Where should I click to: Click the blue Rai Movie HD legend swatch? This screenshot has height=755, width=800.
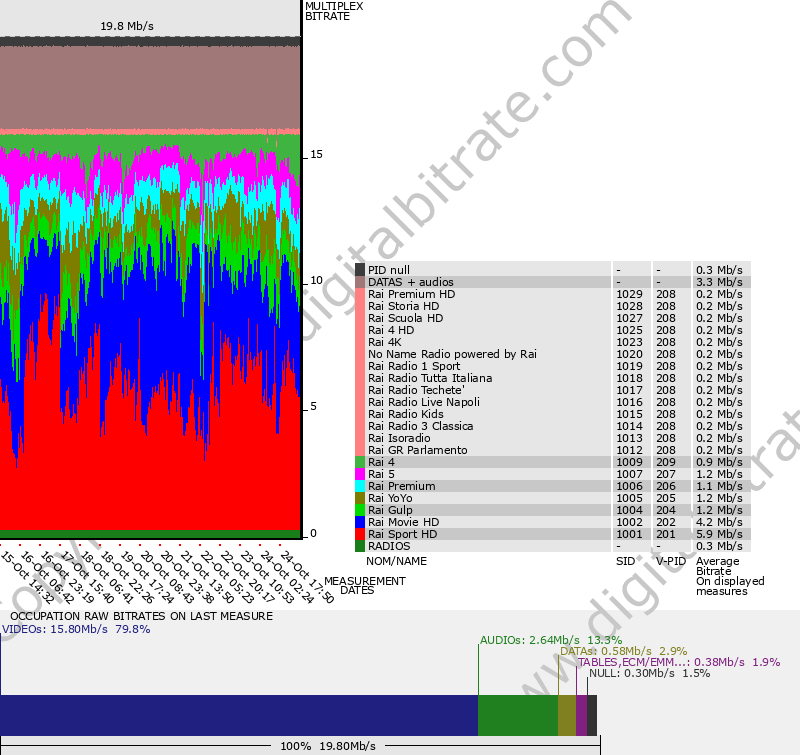click(x=360, y=522)
